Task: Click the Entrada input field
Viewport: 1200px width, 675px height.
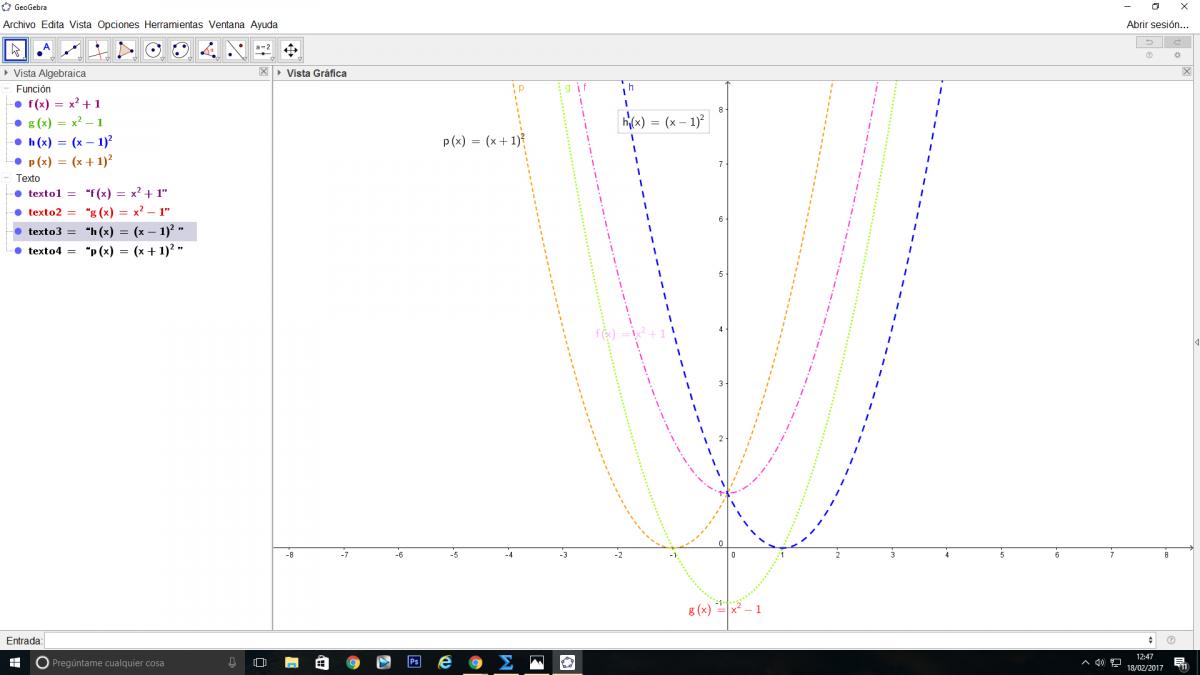Action: [600, 640]
